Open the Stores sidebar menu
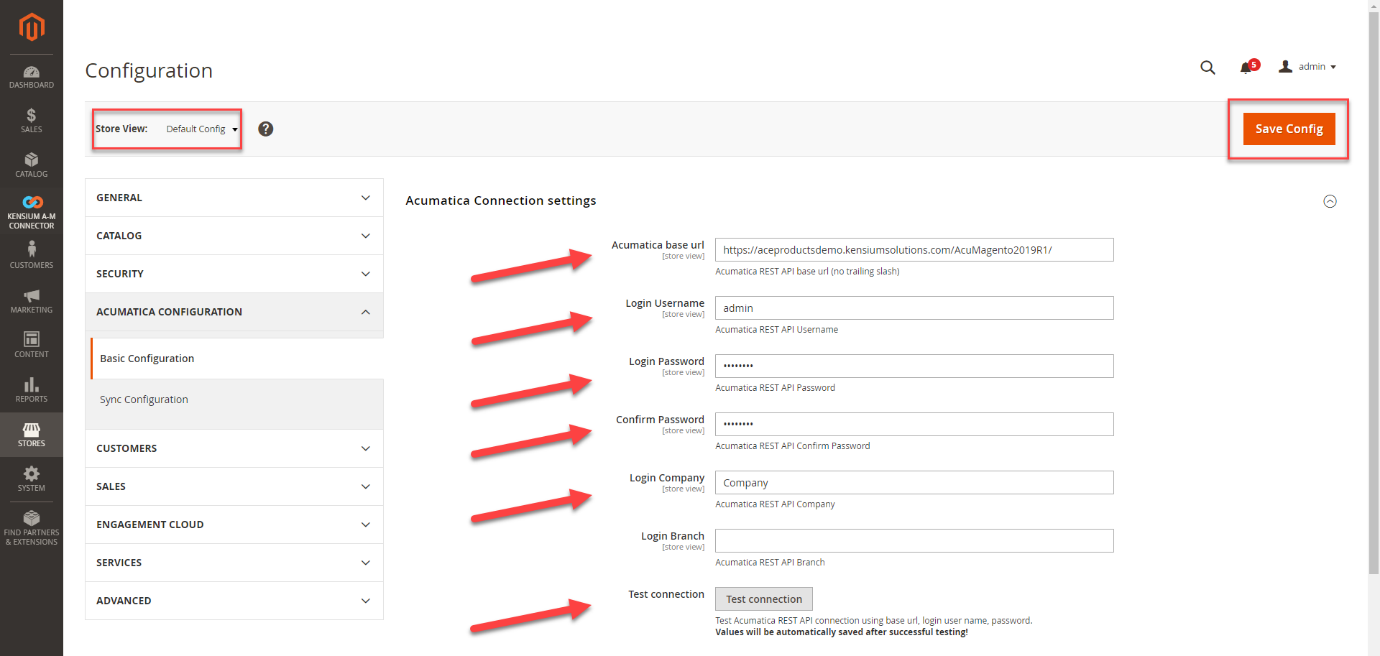 [31, 434]
